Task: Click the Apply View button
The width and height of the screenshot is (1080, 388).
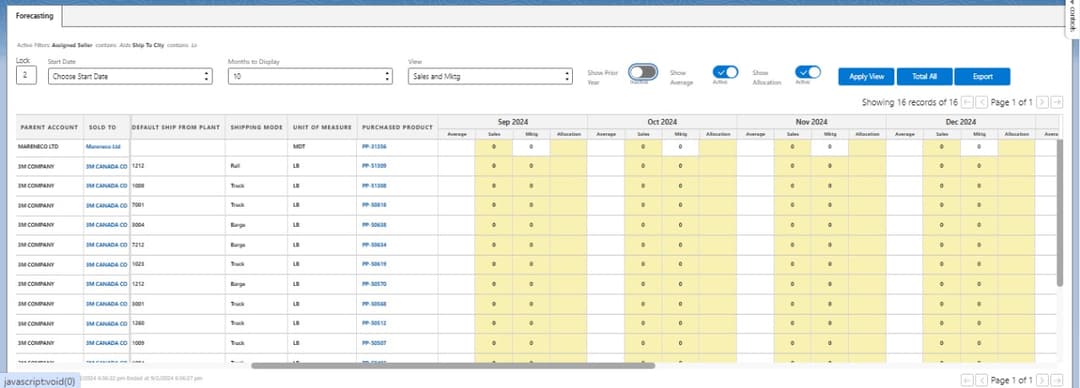Action: pos(866,76)
